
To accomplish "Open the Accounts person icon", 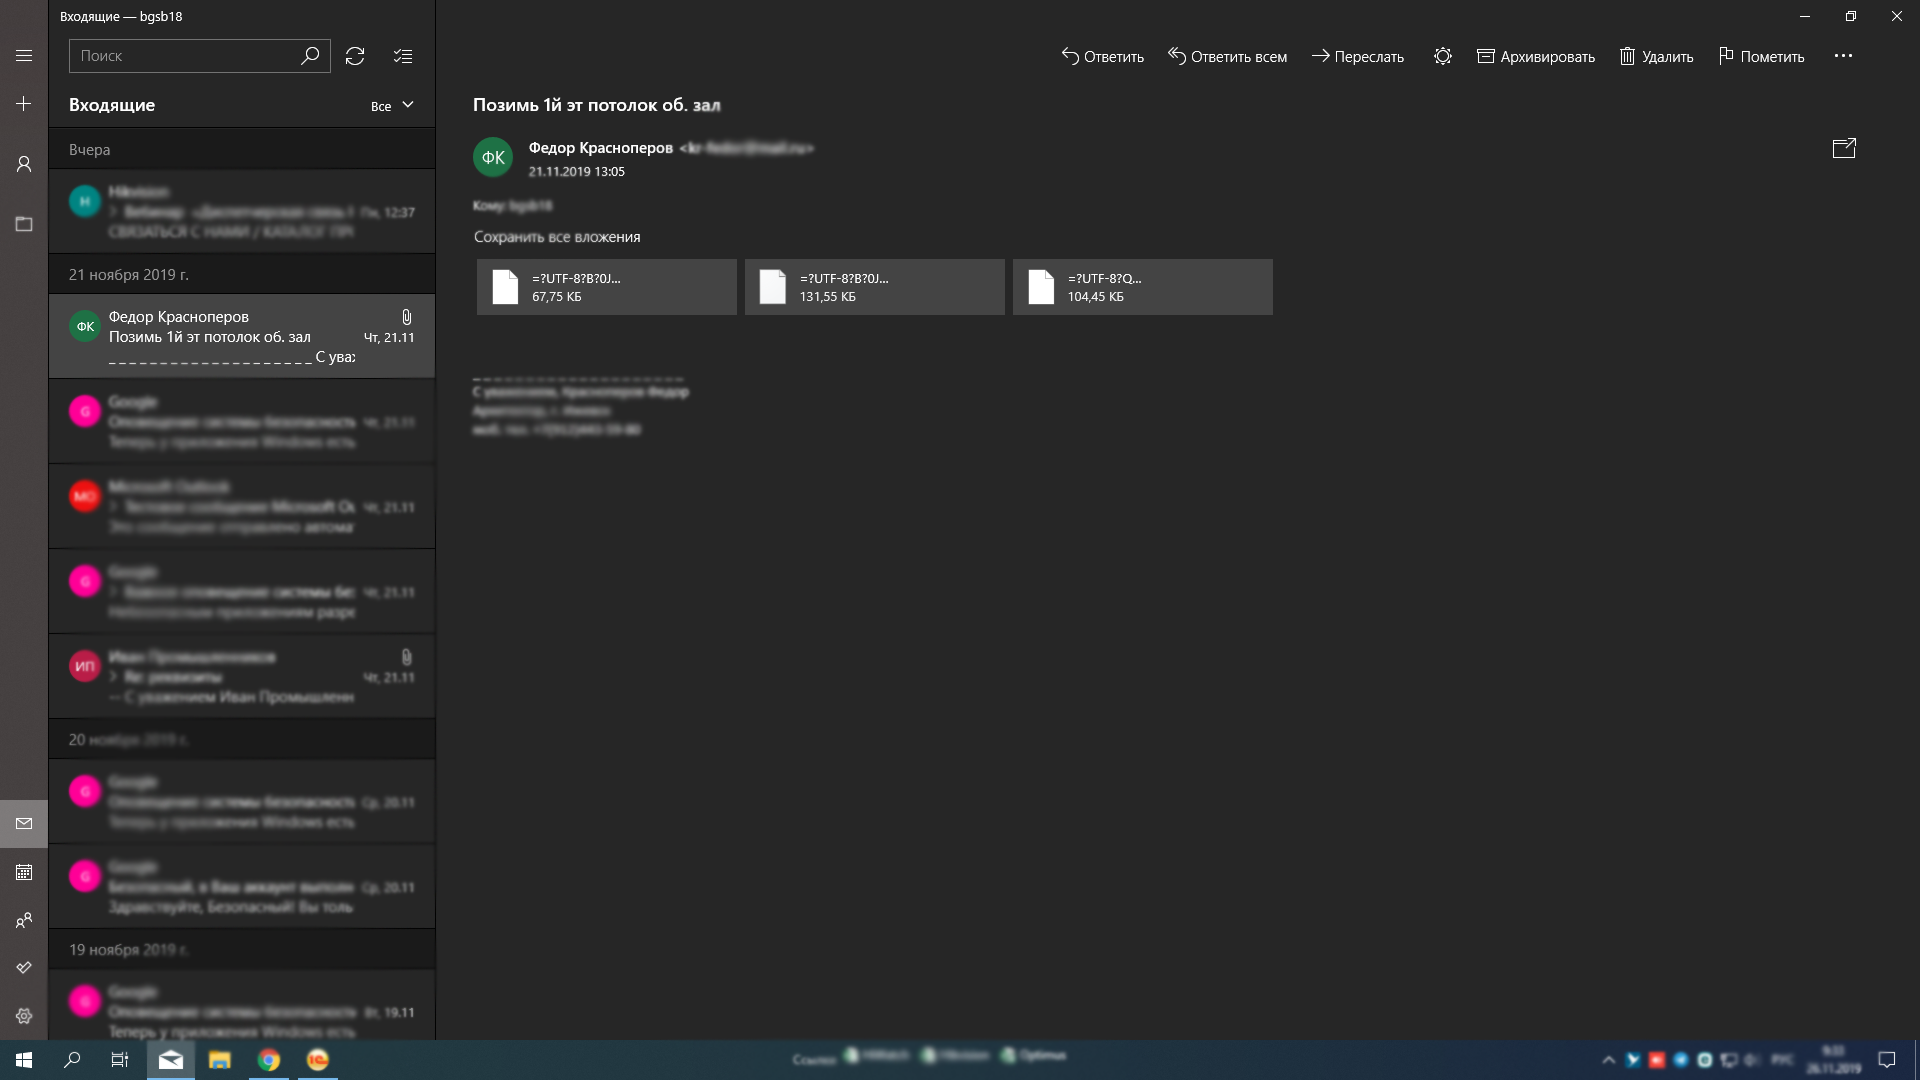I will point(24,164).
